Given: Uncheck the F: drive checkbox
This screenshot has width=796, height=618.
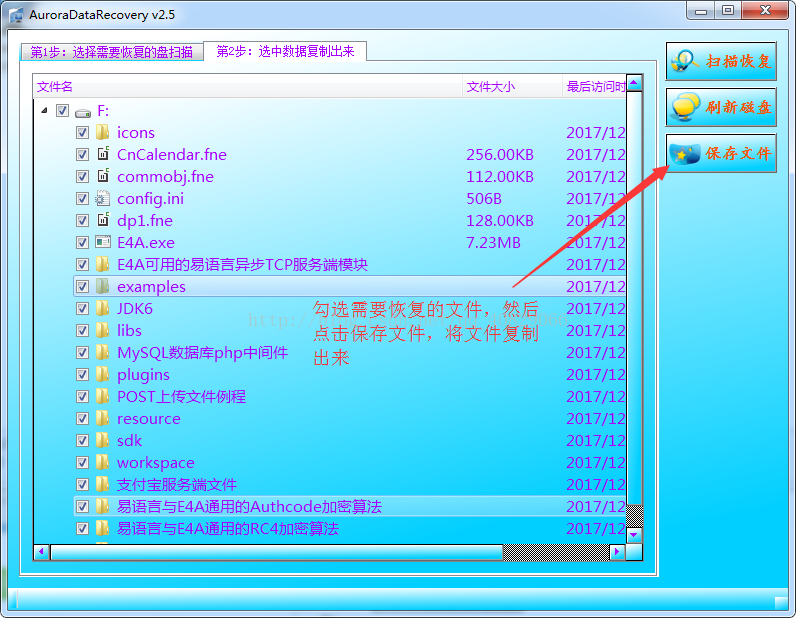Looking at the screenshot, I should [62, 111].
